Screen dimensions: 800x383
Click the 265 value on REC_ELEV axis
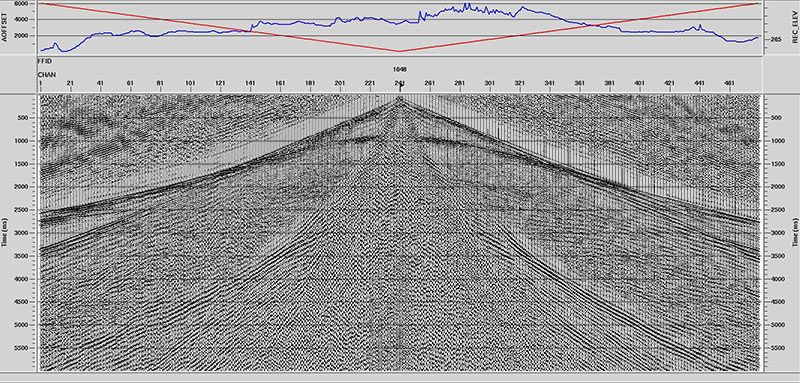tap(776, 39)
